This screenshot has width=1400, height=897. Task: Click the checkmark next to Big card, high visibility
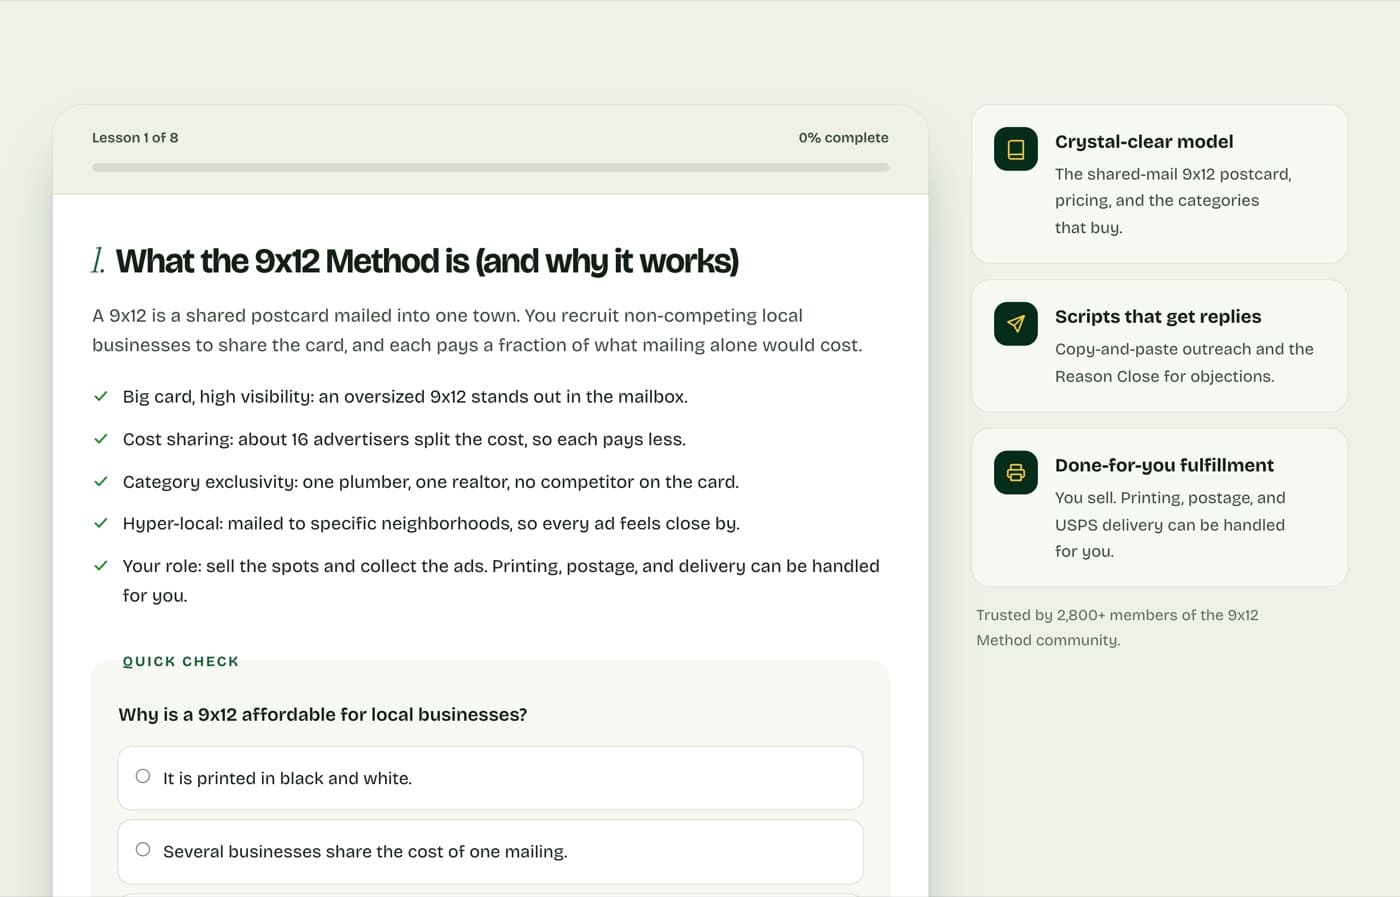point(101,396)
